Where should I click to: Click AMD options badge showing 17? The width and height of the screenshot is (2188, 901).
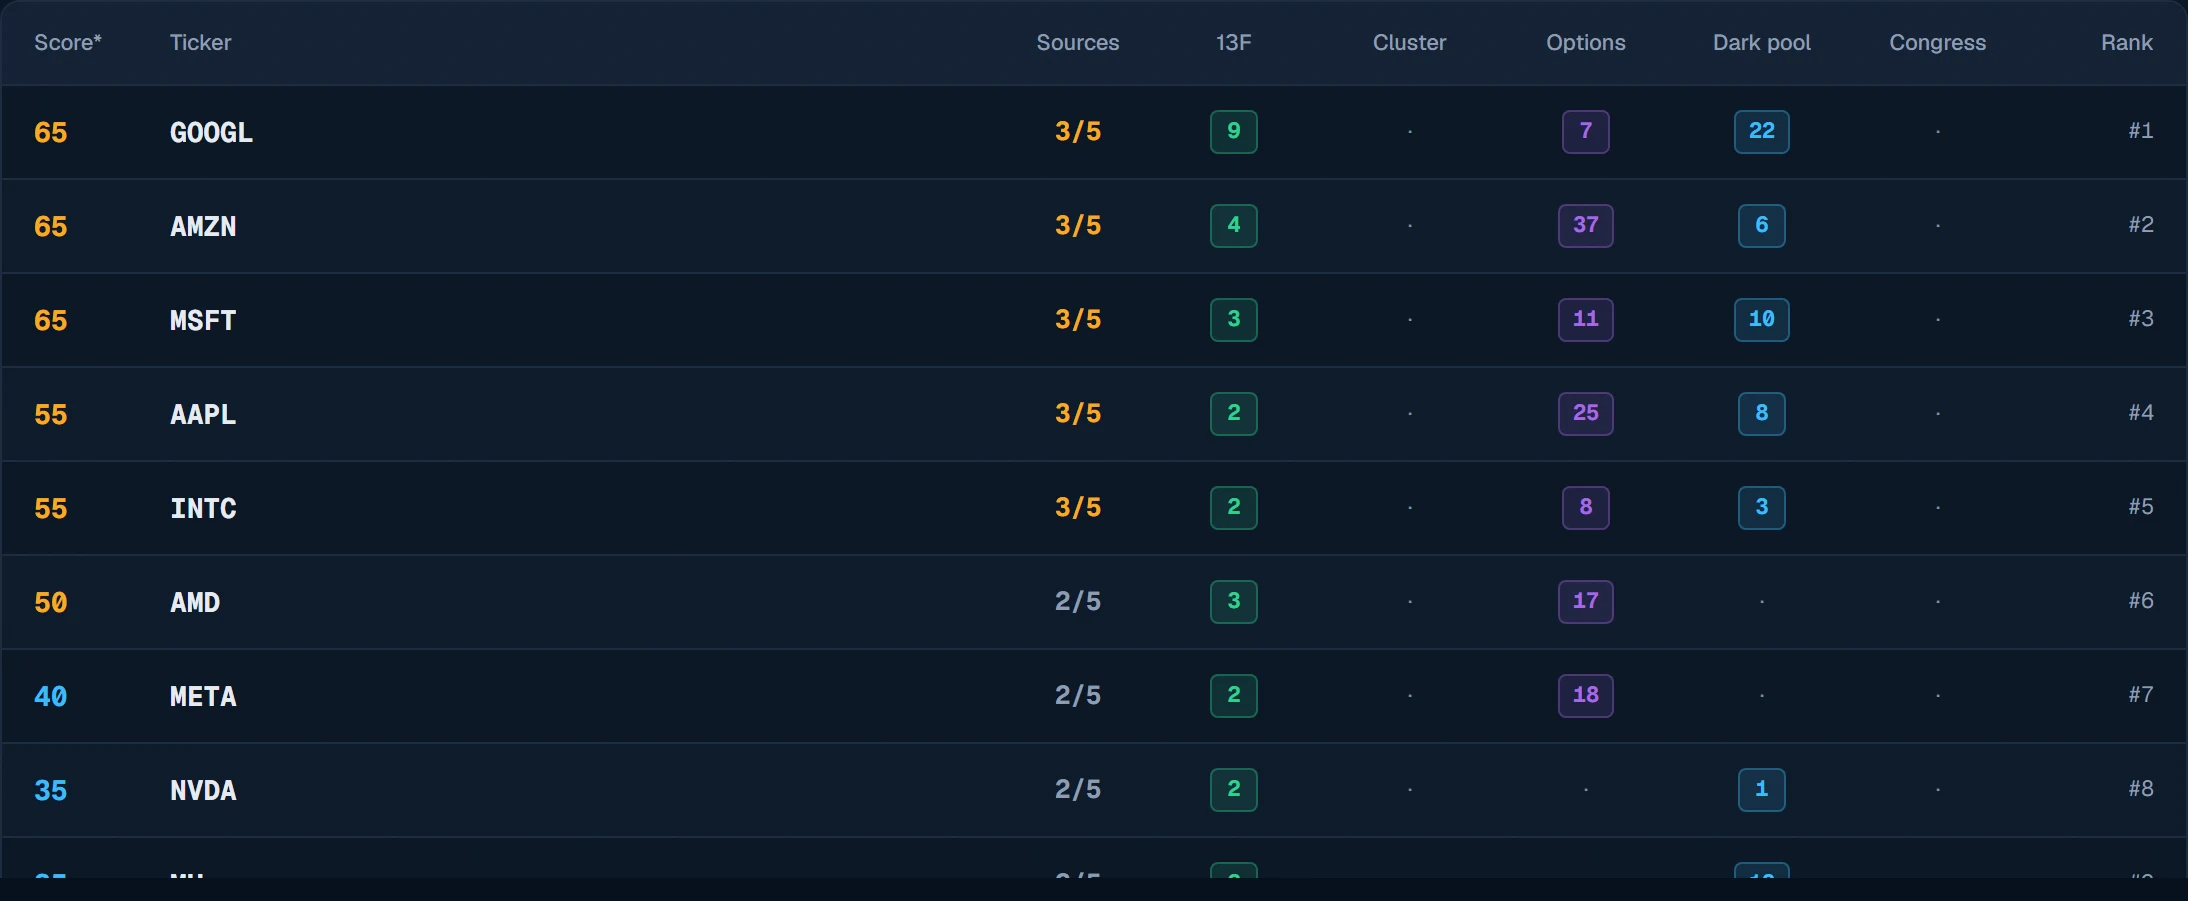click(1585, 602)
